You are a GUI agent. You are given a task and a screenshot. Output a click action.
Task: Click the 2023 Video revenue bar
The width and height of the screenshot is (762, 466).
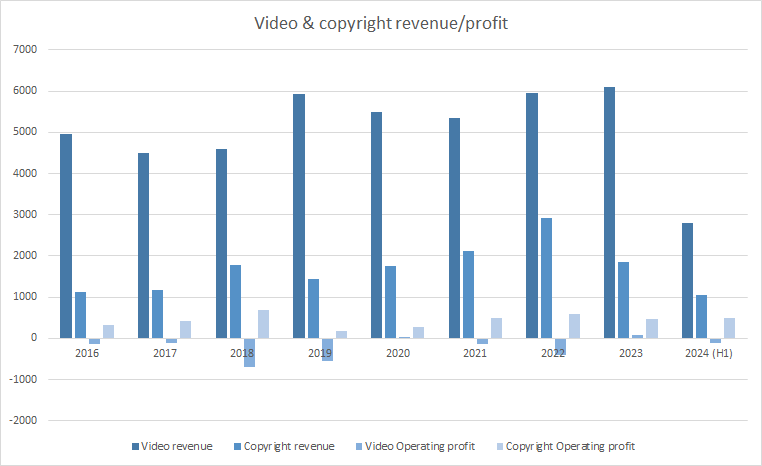(x=609, y=213)
